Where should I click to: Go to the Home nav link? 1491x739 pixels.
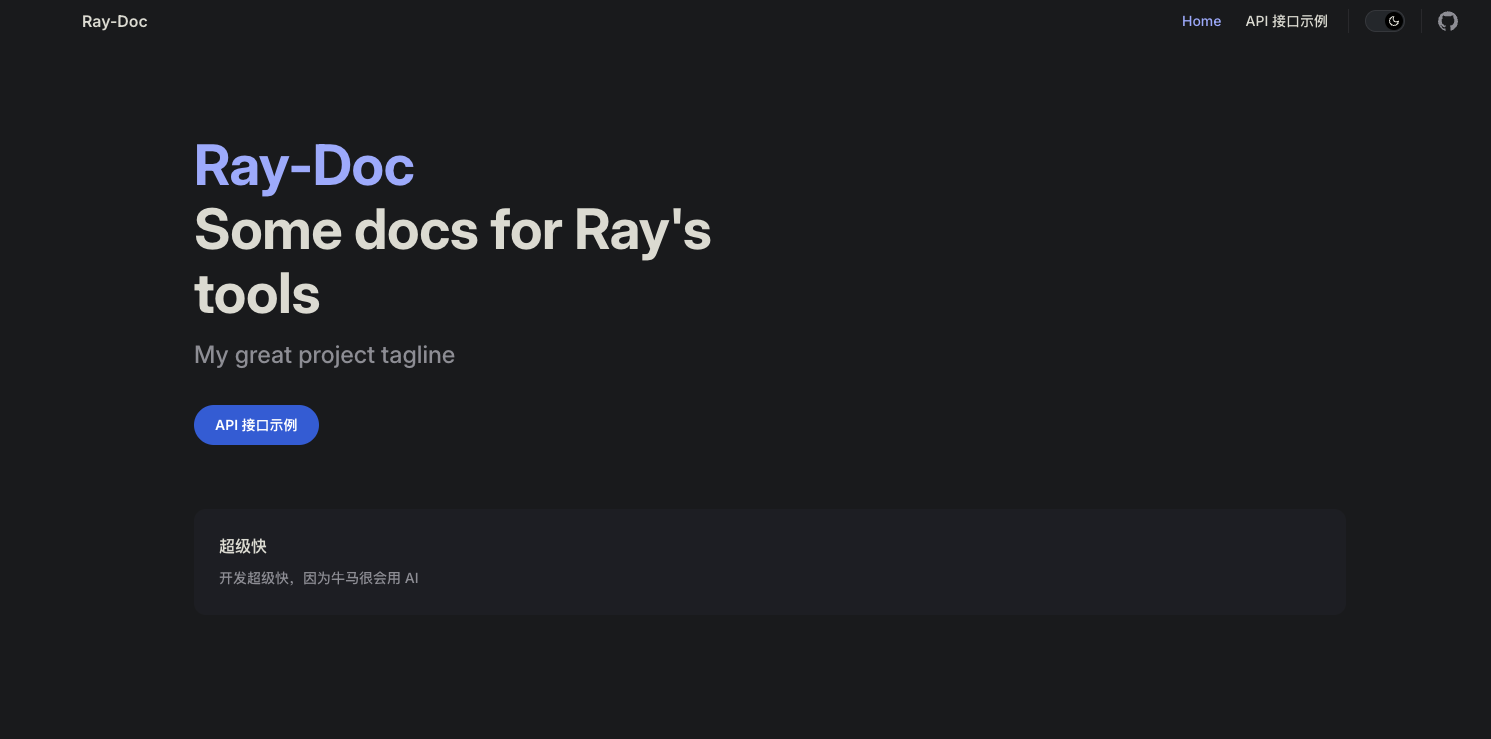1201,21
